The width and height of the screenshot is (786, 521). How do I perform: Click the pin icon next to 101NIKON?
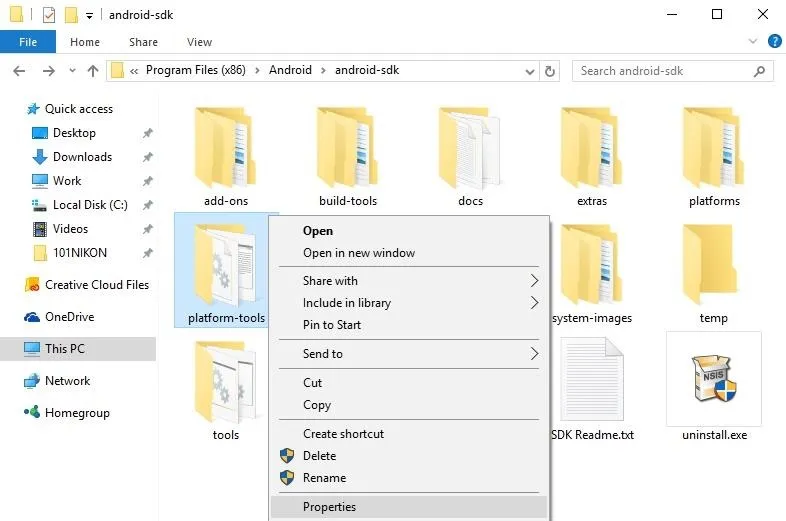pyautogui.click(x=147, y=253)
